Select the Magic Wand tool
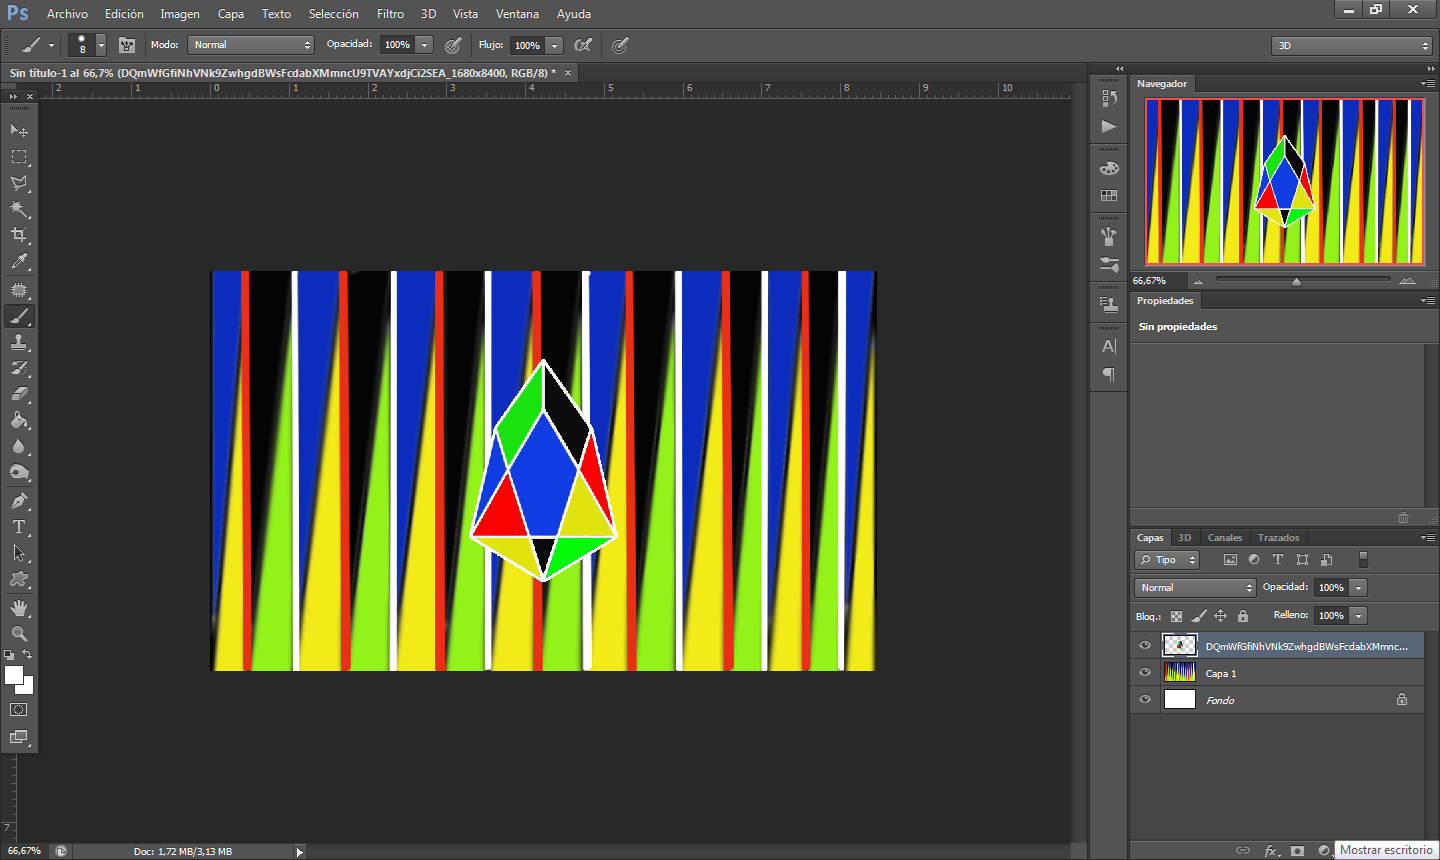 click(x=19, y=209)
